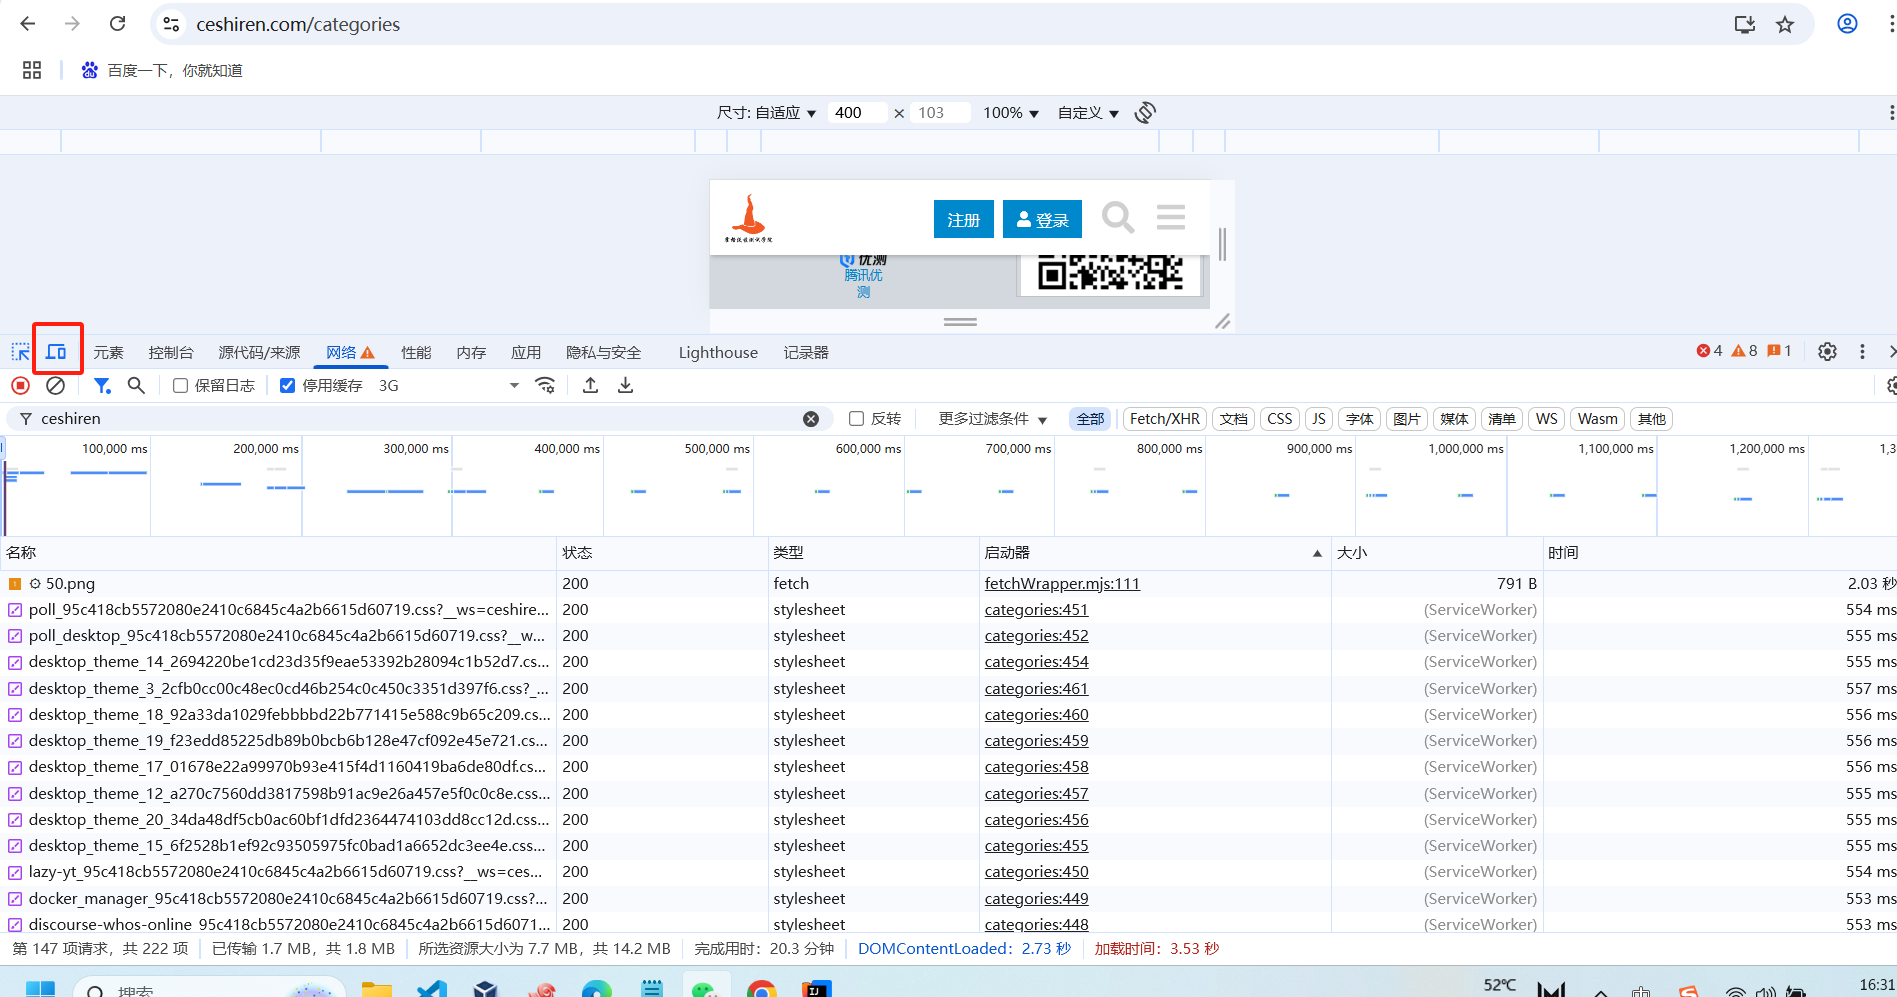
Task: Select the 全部 filter type
Action: click(1090, 419)
